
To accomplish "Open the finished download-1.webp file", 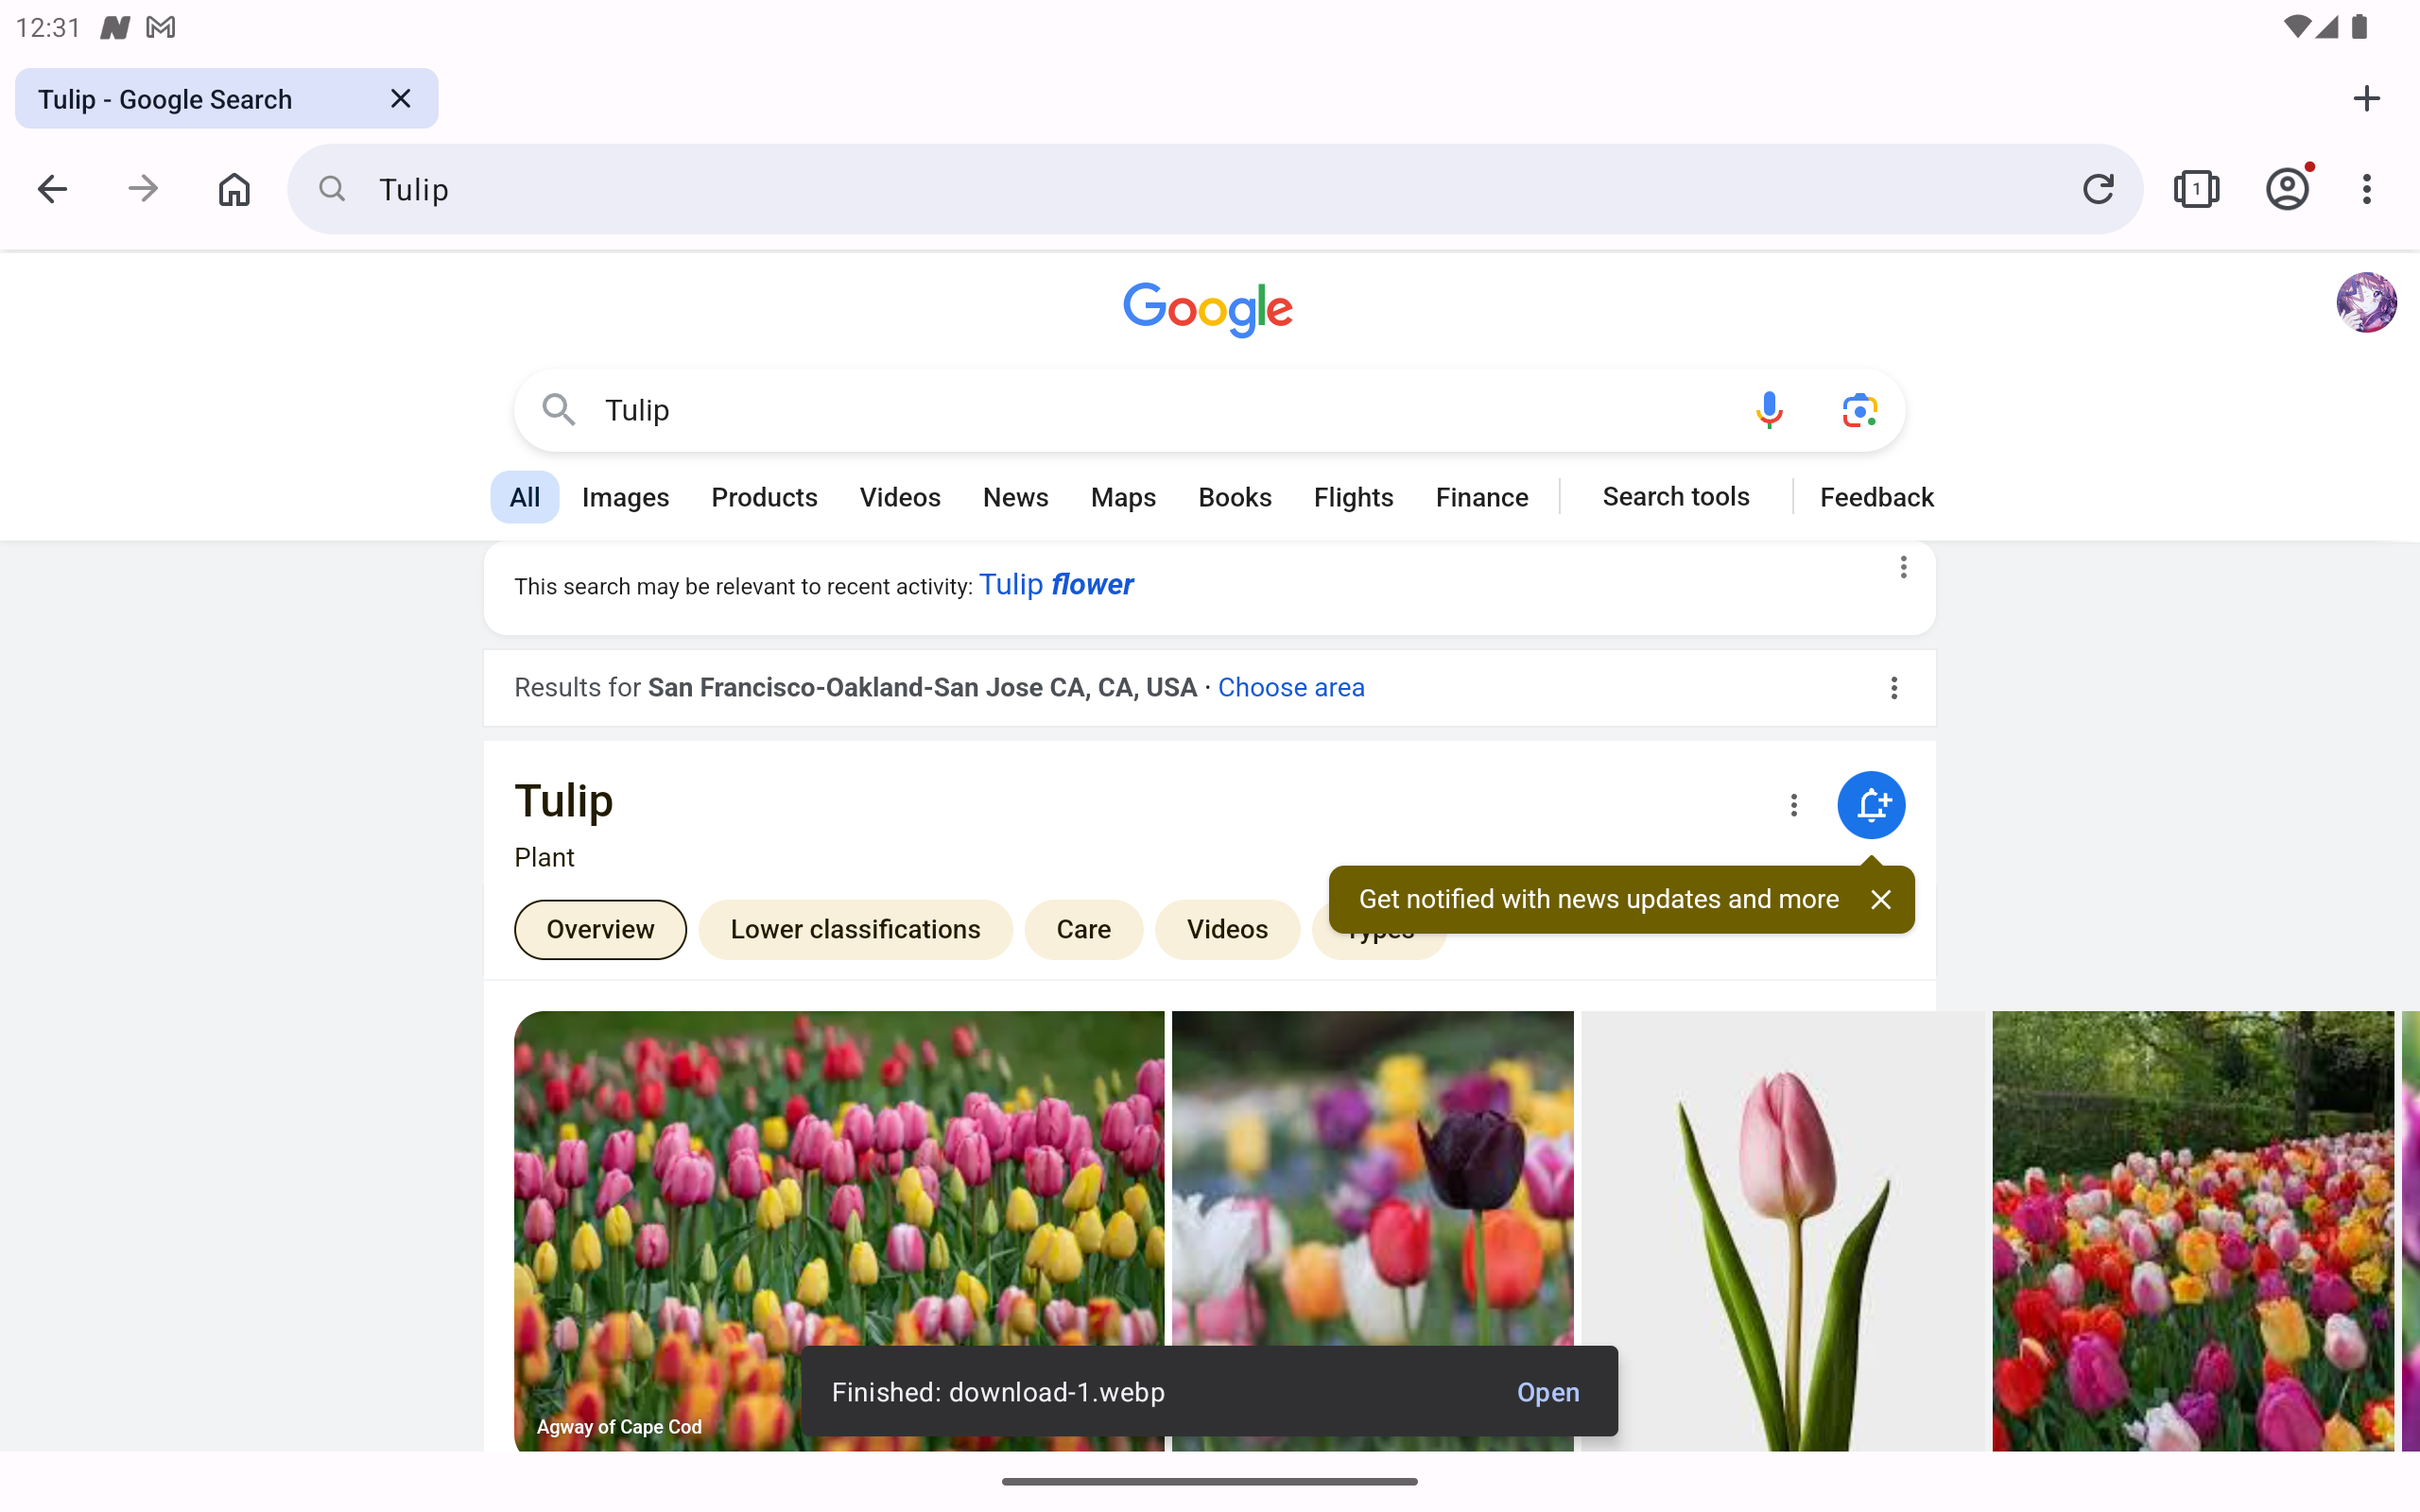I will pyautogui.click(x=1548, y=1392).
